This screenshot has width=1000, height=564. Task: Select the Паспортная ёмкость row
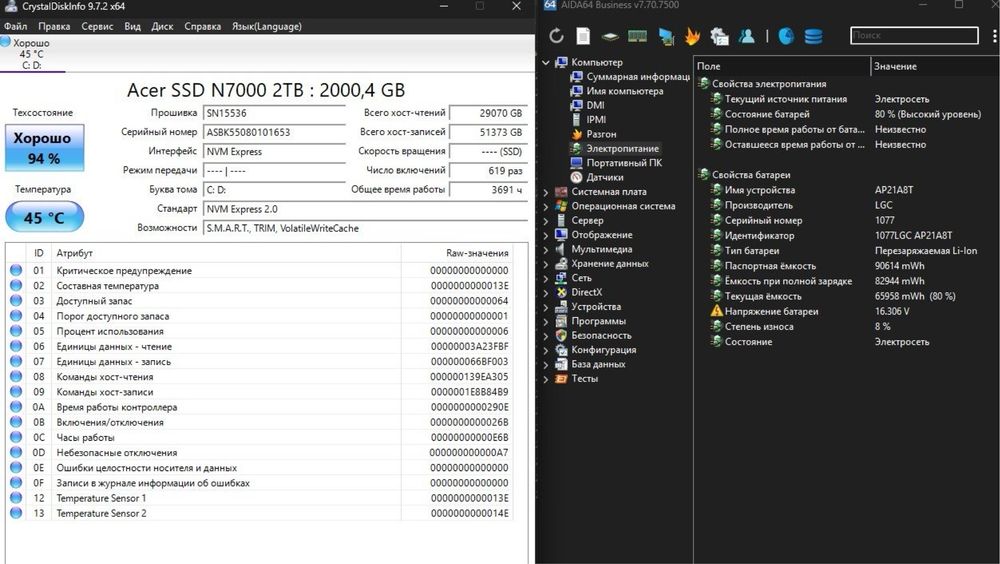[846, 266]
